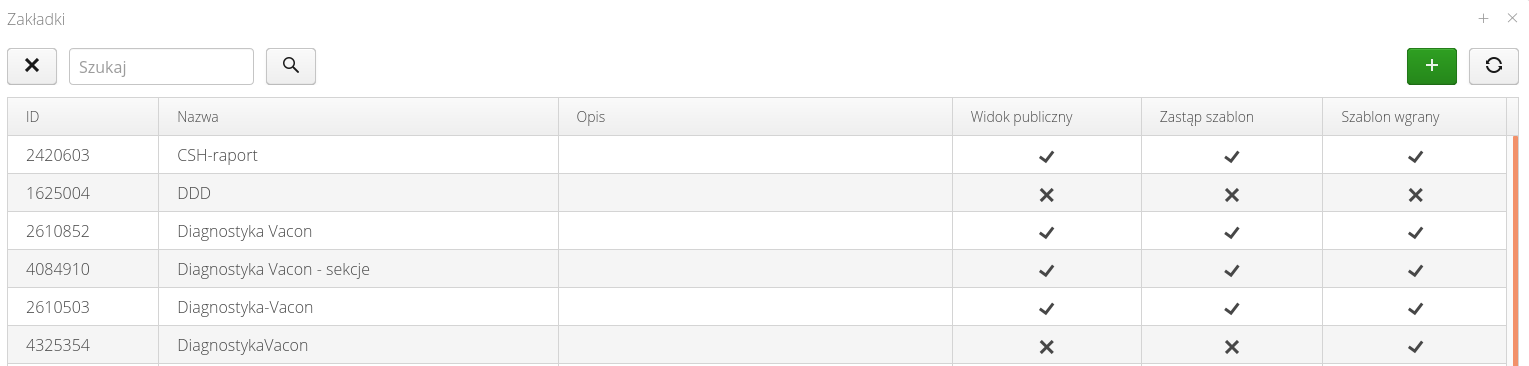1529x366 pixels.
Task: Toggle Szablon wgrany checkmark for DiagnostykaVacon
Action: (x=1415, y=346)
